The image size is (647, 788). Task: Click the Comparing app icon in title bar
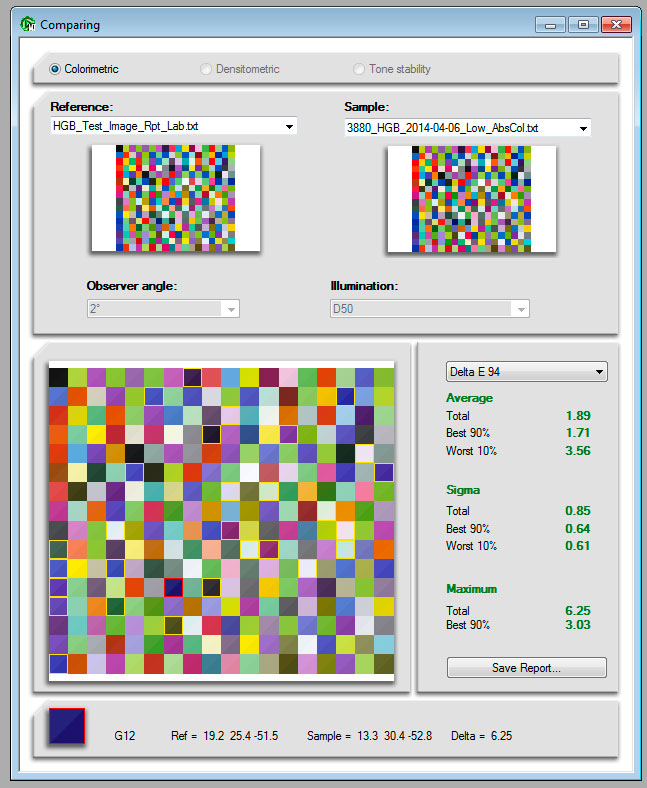click(x=27, y=24)
